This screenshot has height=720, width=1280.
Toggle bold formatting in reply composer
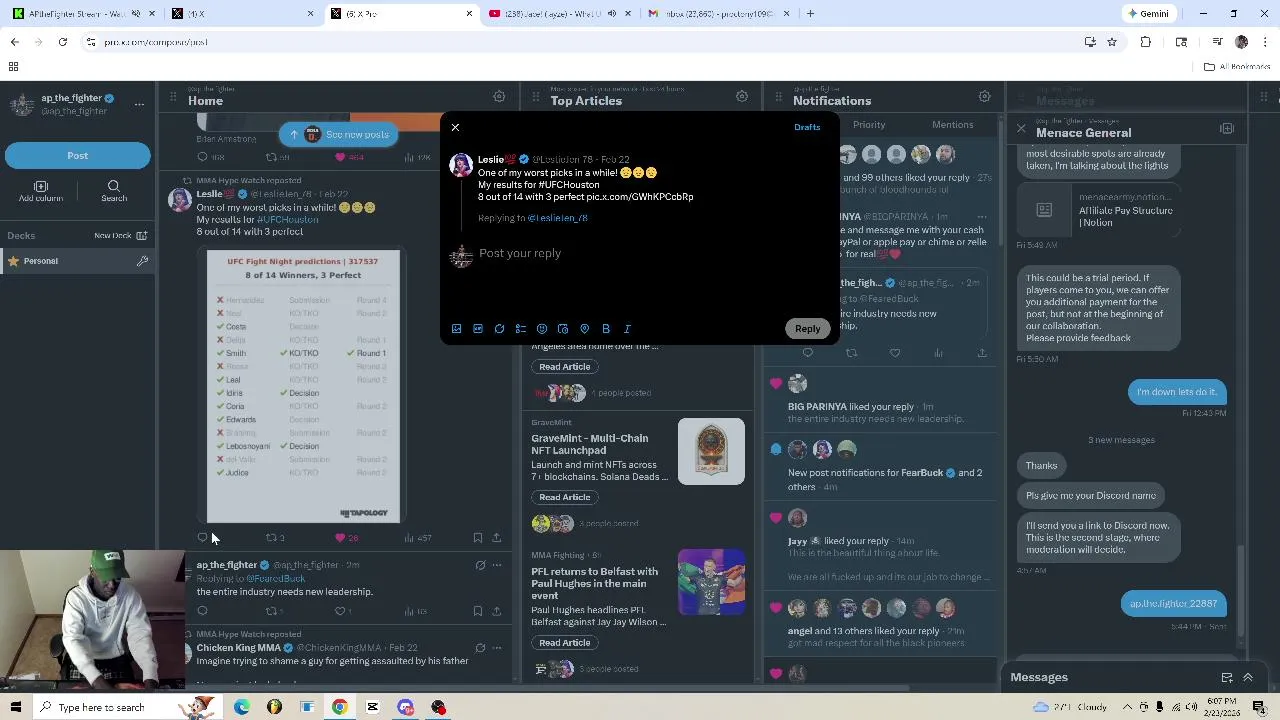coord(606,329)
